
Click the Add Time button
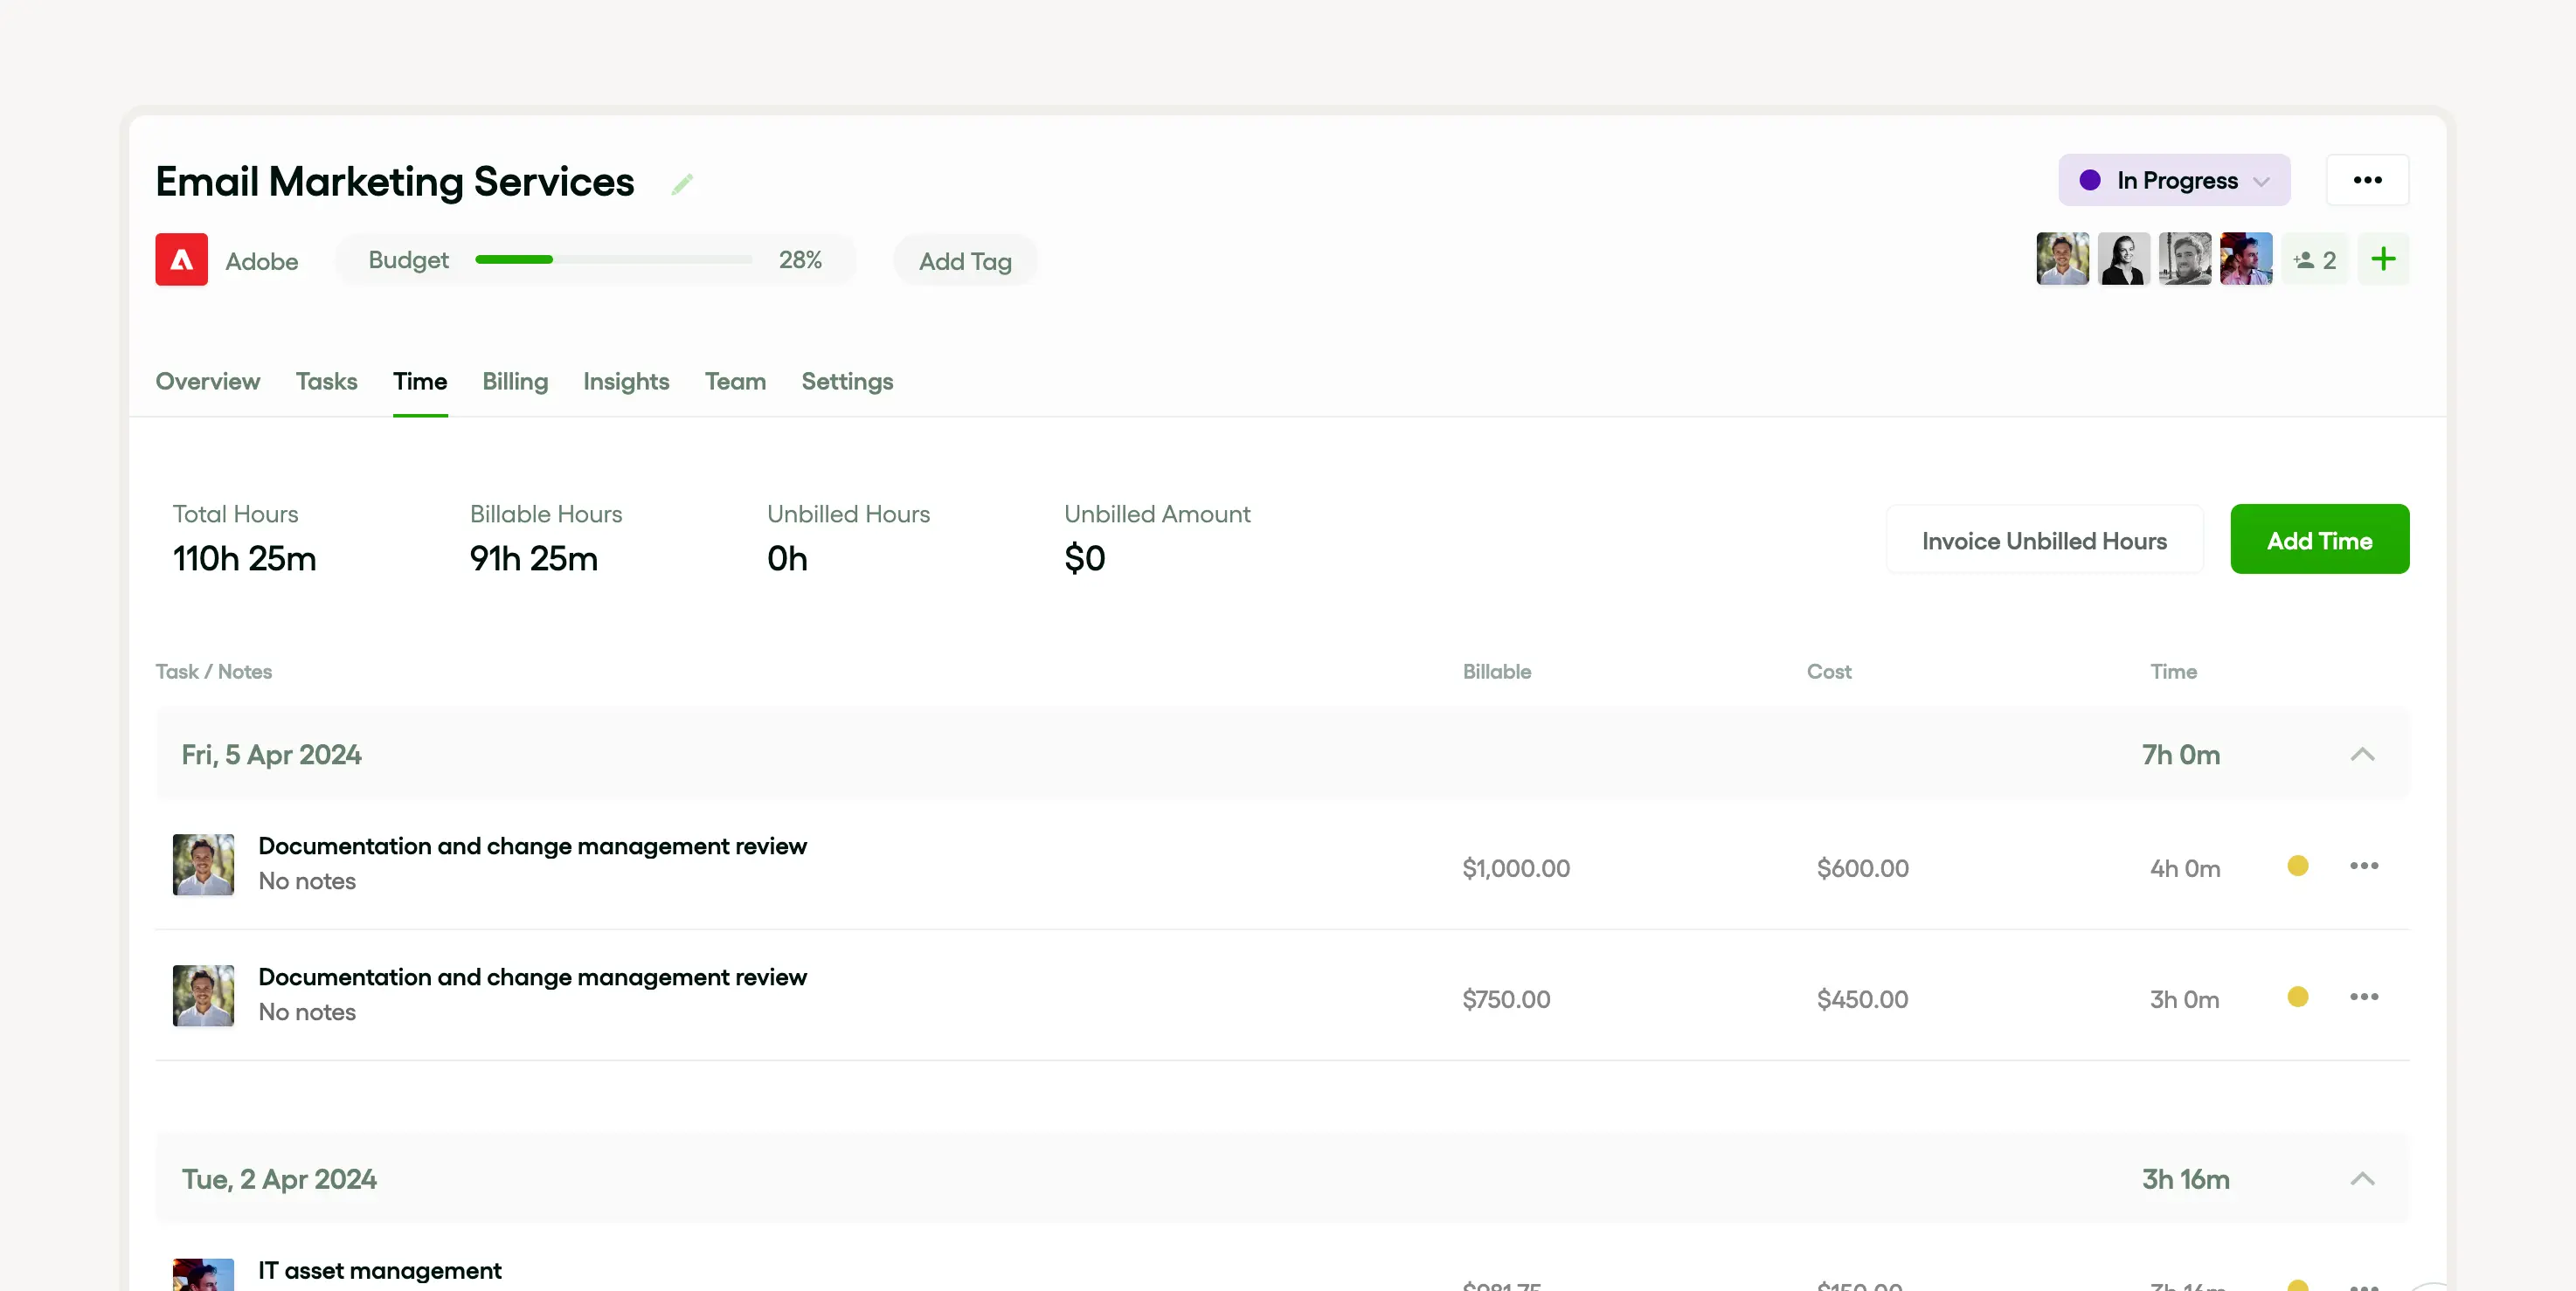click(2318, 540)
